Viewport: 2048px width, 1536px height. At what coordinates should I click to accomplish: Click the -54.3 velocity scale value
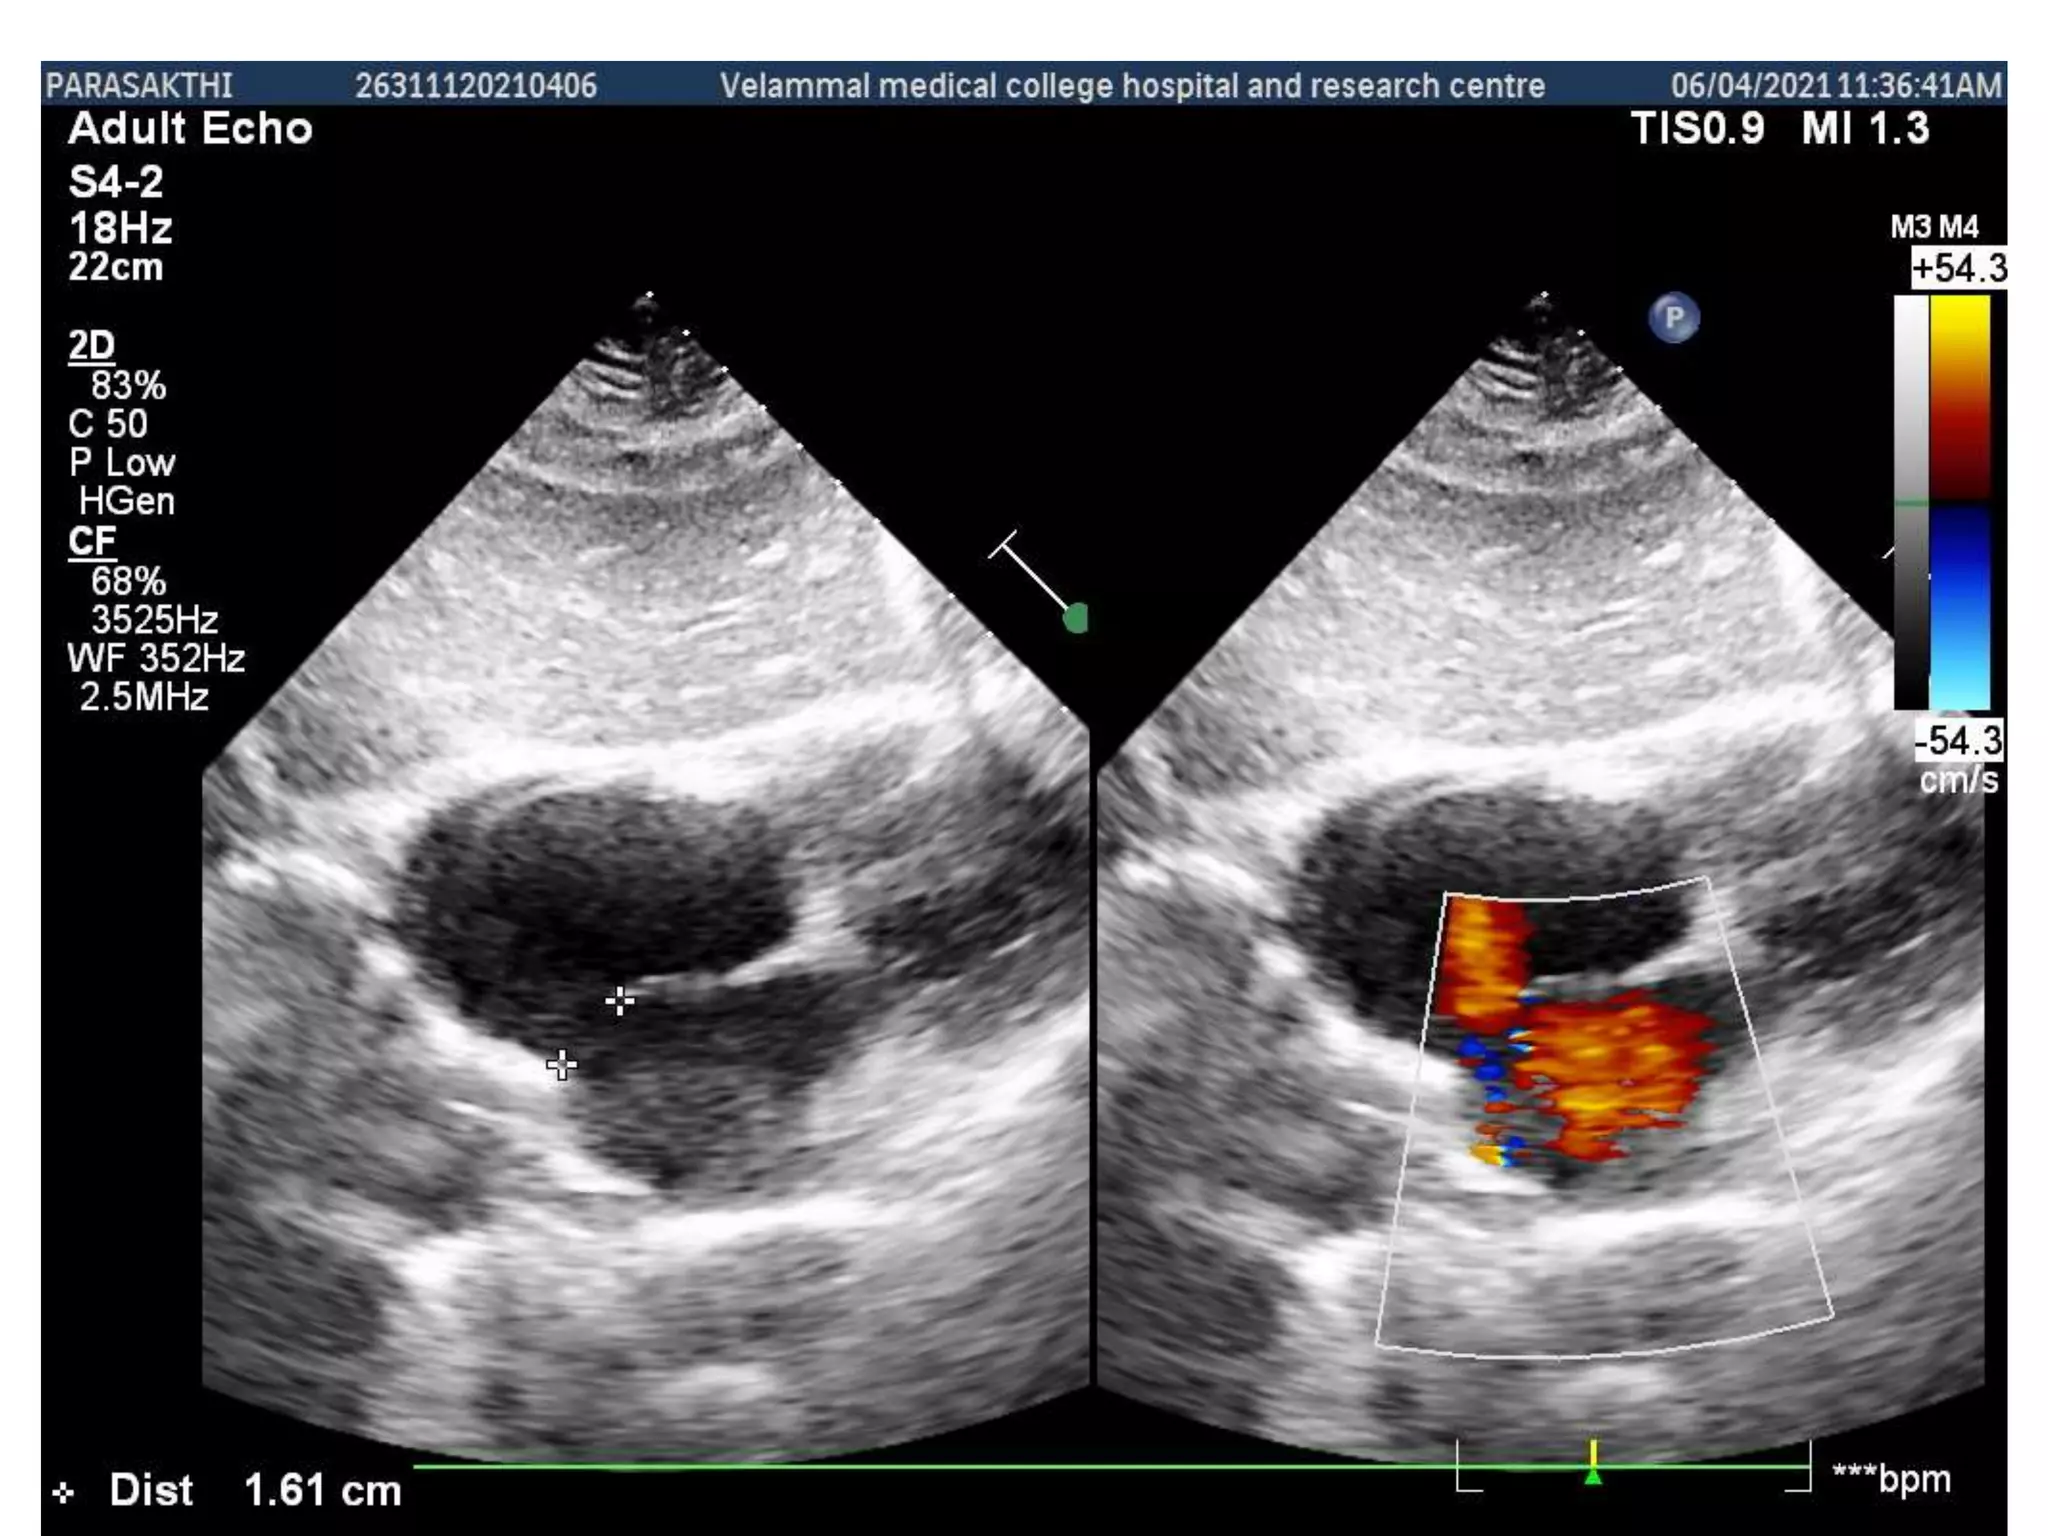(1958, 741)
